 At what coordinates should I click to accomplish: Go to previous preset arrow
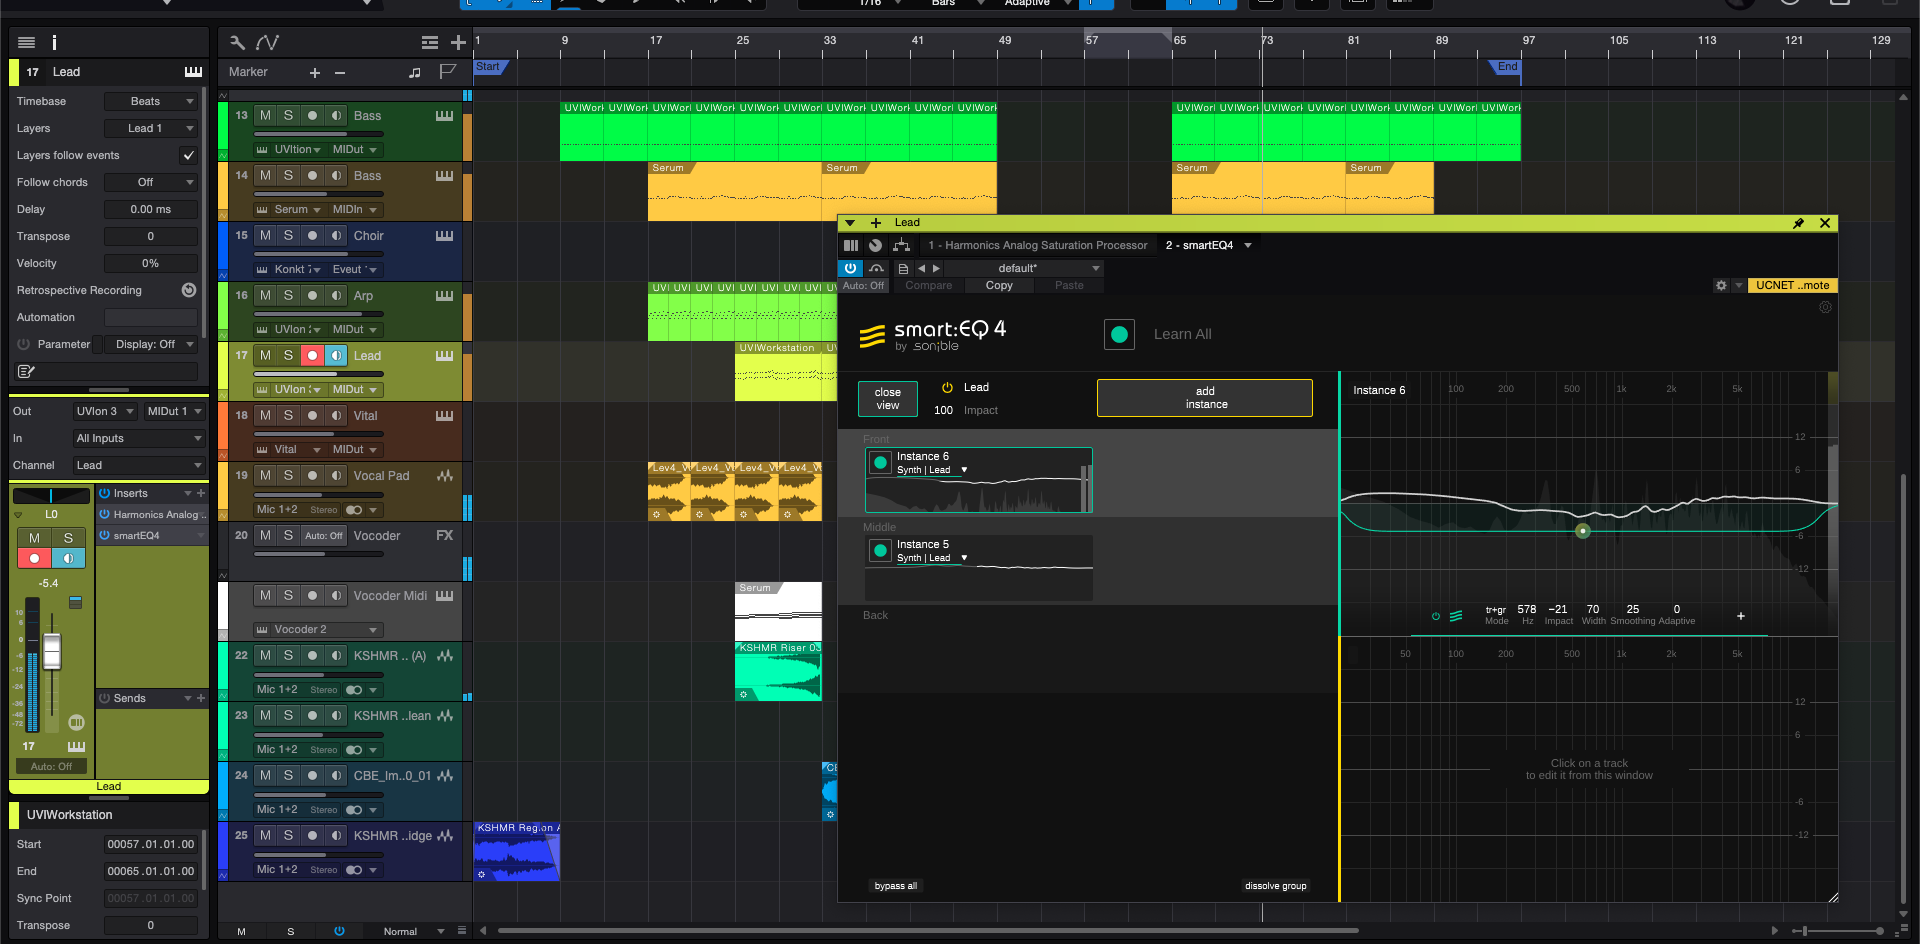[x=922, y=268]
